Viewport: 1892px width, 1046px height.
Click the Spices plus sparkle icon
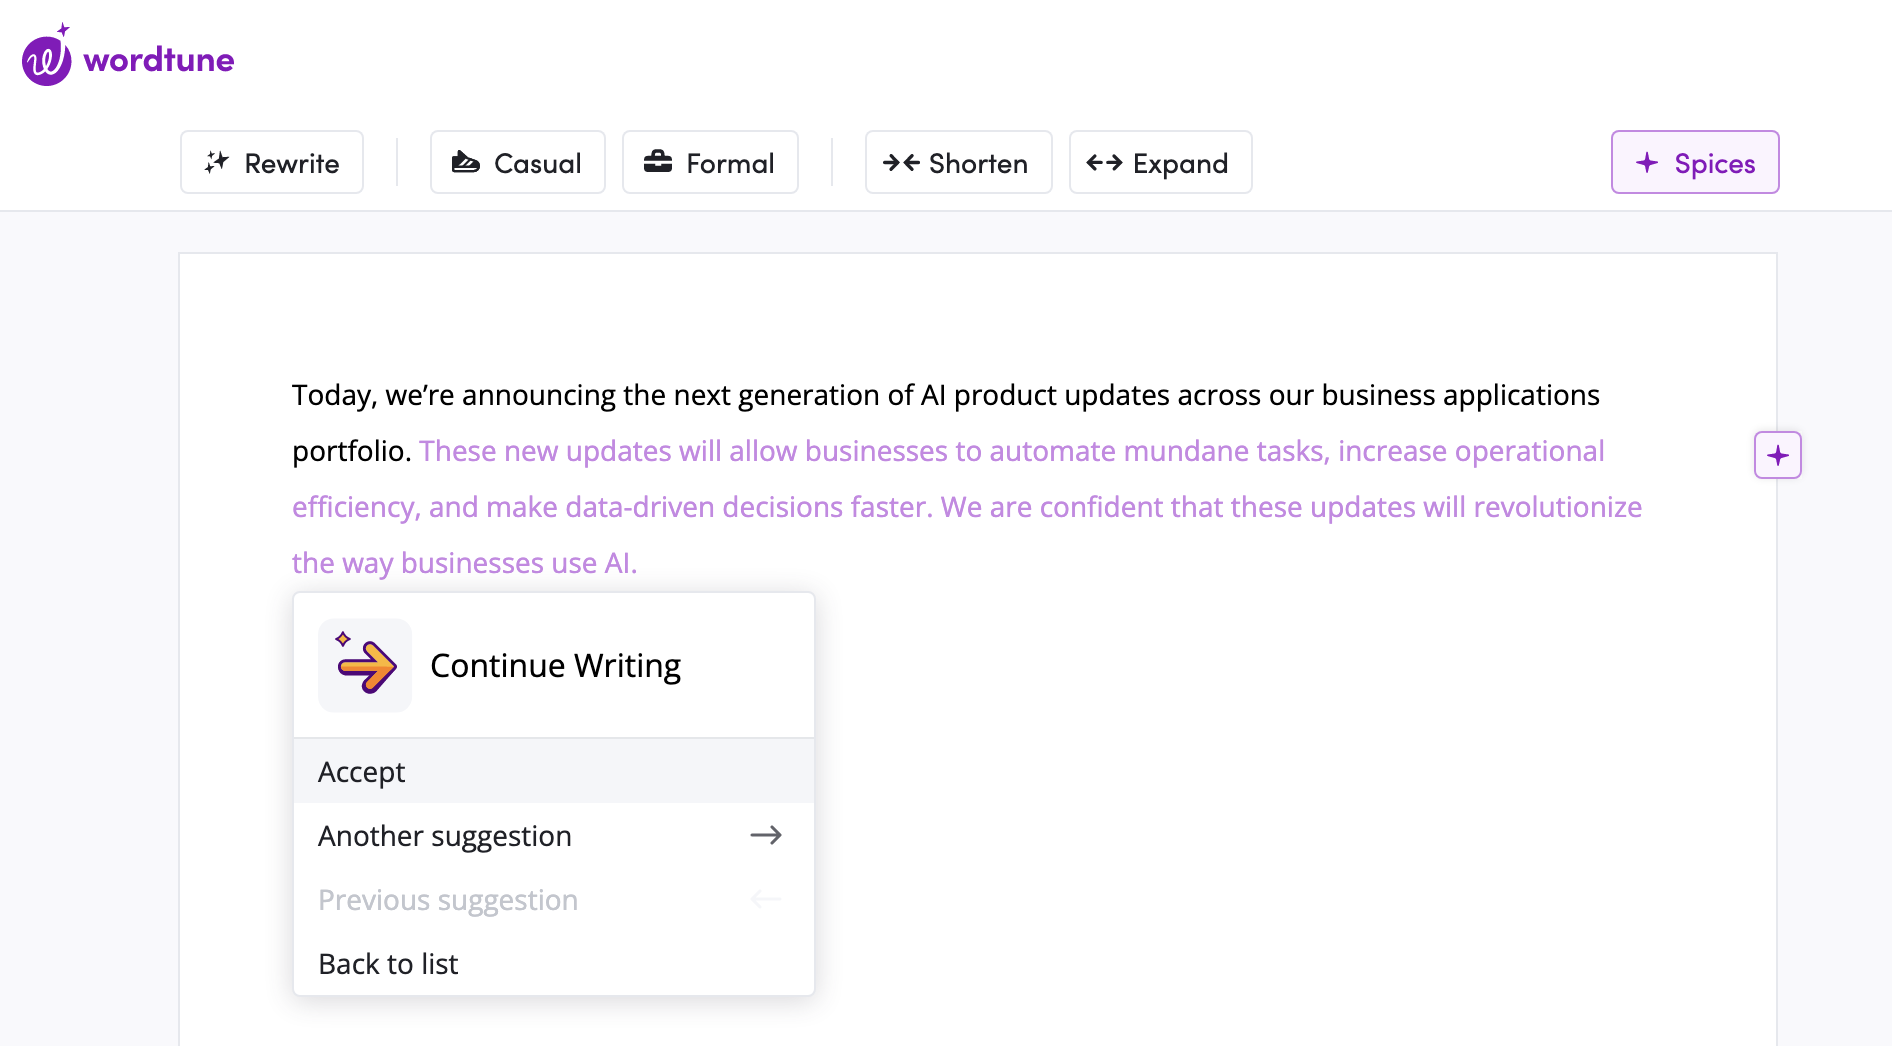(1647, 162)
